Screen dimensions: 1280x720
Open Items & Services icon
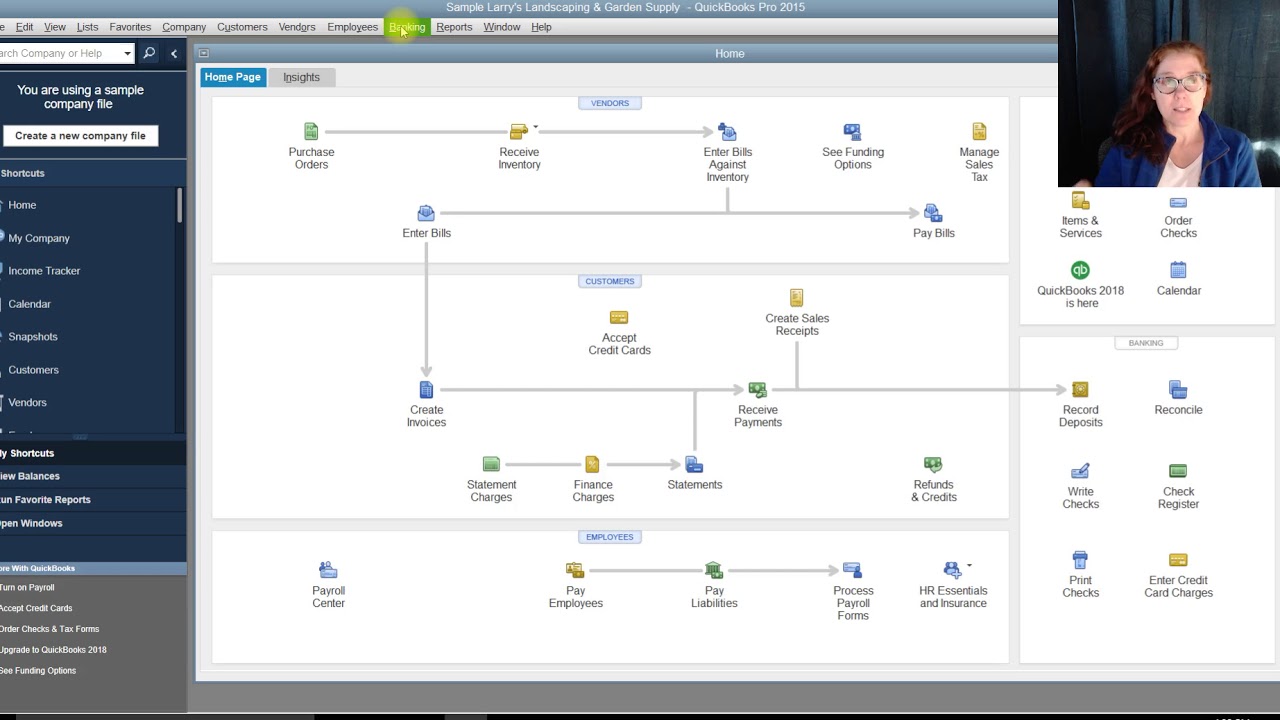point(1080,200)
